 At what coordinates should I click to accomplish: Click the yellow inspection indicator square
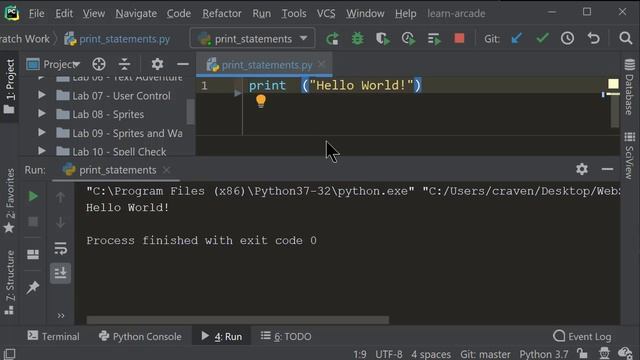tap(613, 84)
